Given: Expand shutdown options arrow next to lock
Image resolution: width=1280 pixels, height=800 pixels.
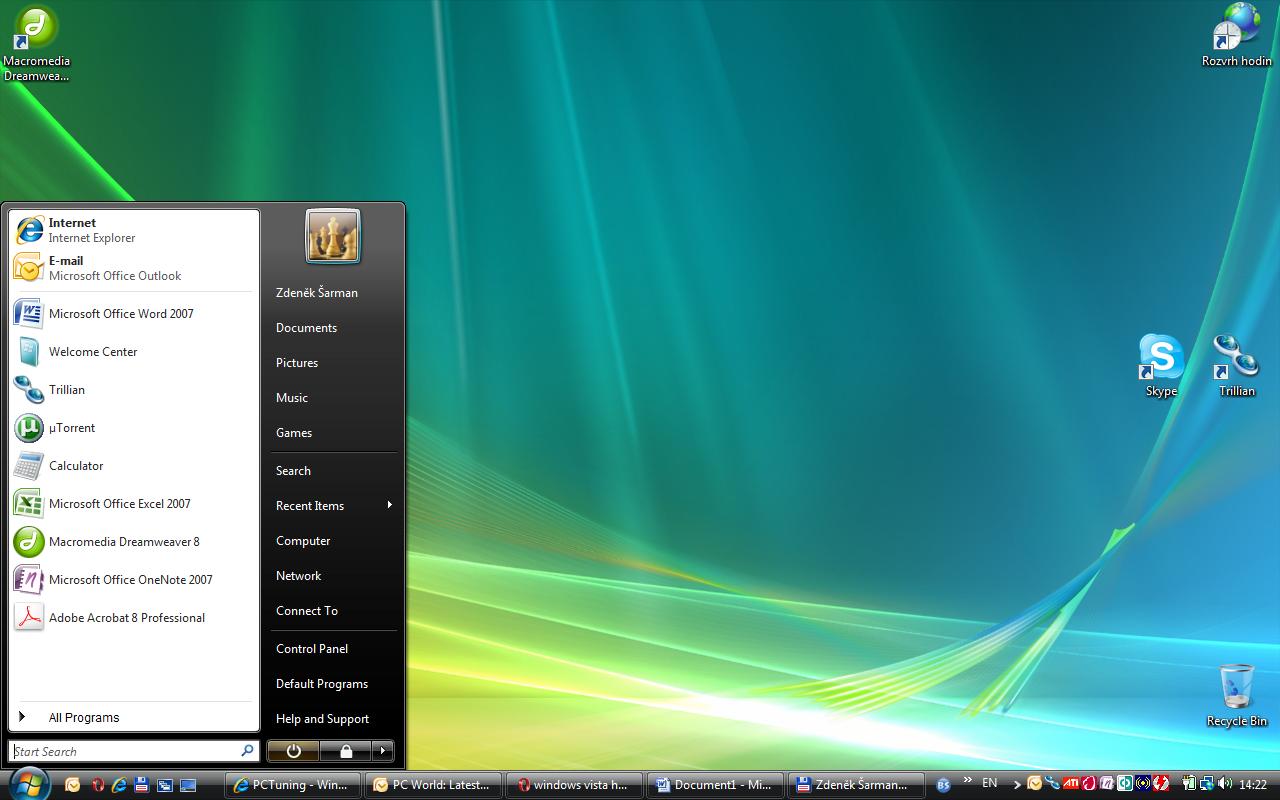Looking at the screenshot, I should click(x=383, y=751).
